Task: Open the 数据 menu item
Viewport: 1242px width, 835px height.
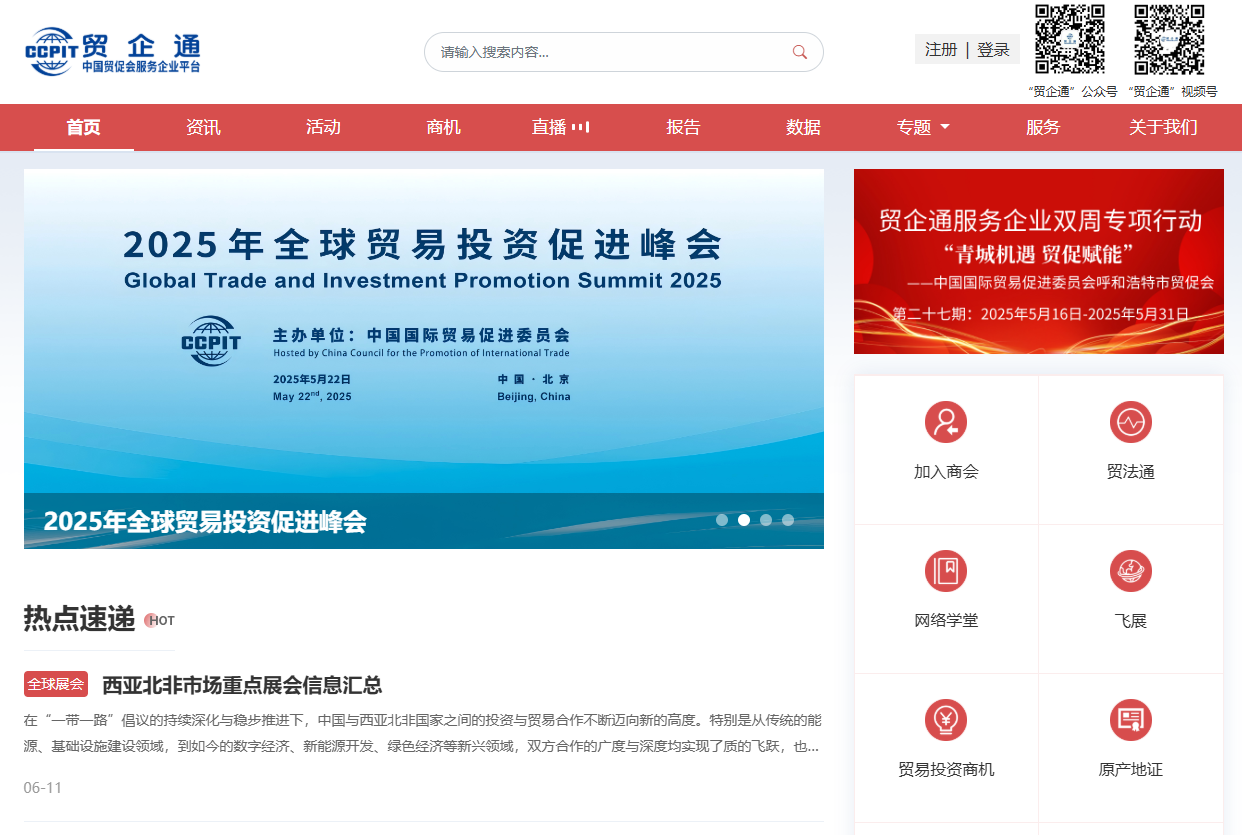Action: pos(803,127)
